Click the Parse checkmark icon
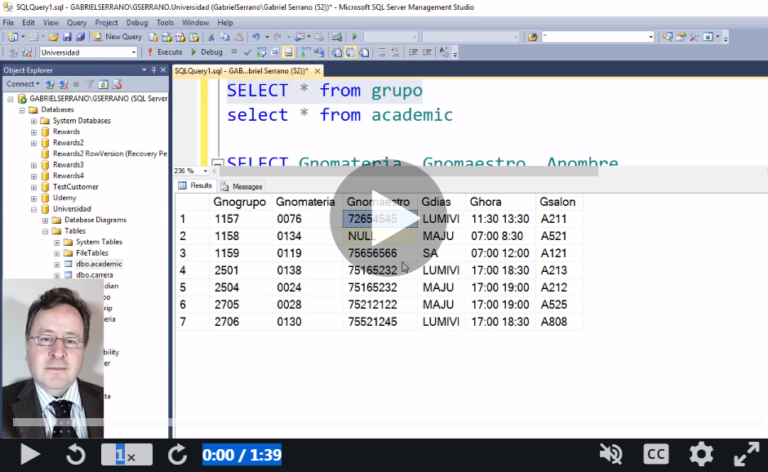Viewport: 768px width, 472px height. tap(247, 52)
